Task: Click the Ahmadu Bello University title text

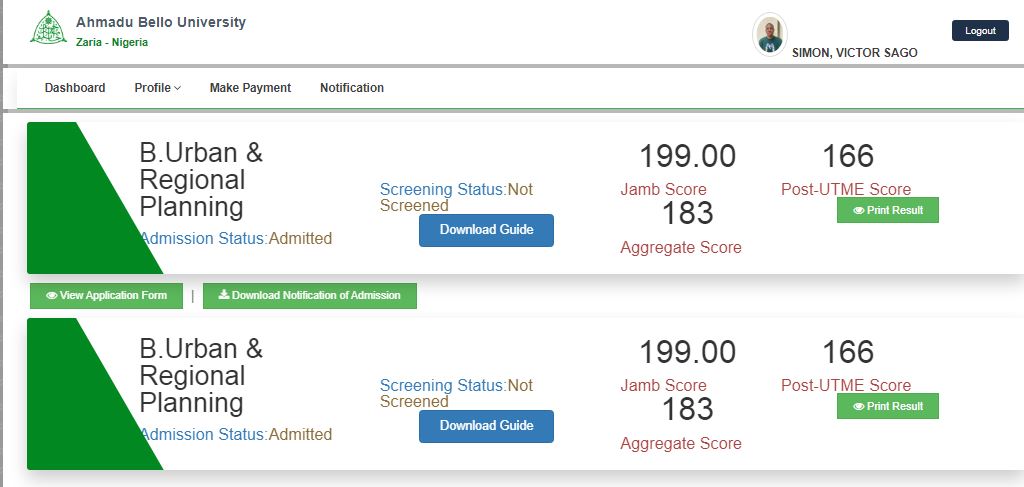Action: click(160, 23)
